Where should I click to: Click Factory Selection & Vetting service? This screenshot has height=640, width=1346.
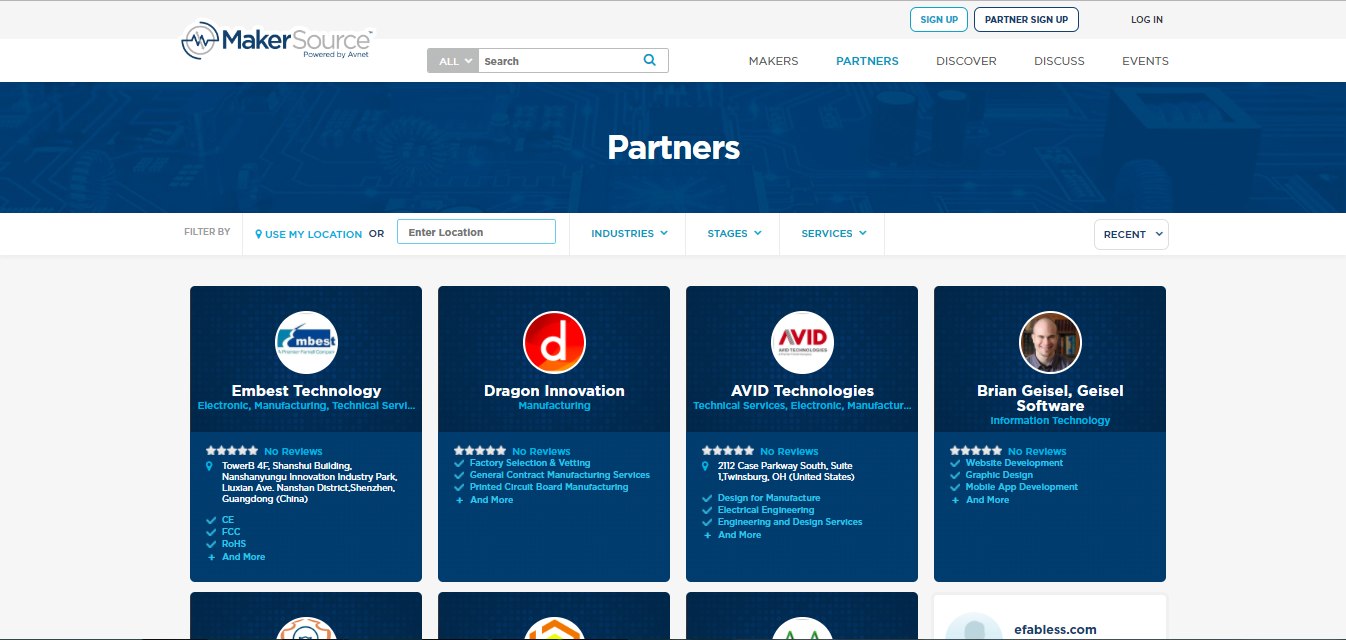530,463
